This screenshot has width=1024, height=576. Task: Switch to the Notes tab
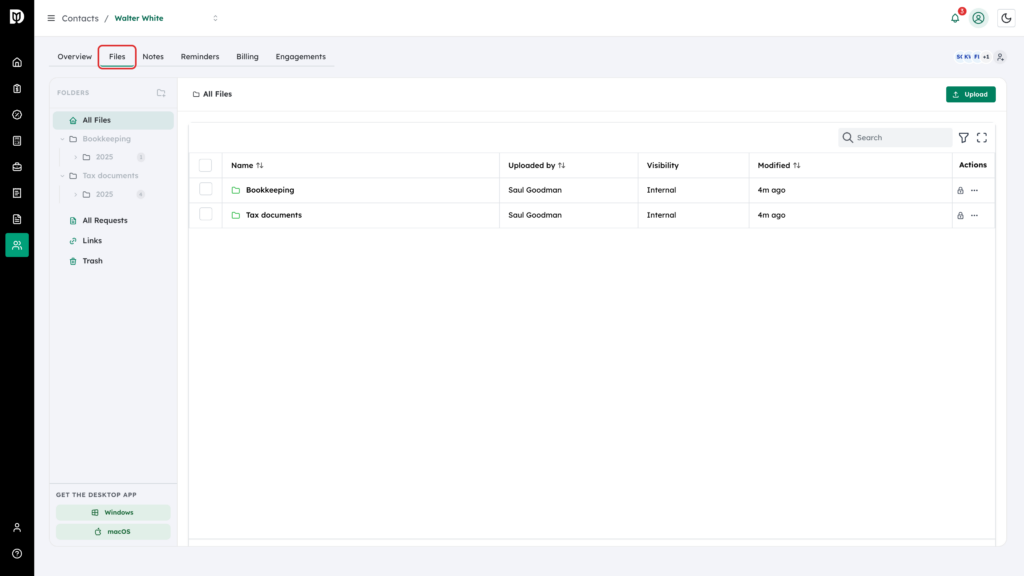click(x=153, y=57)
